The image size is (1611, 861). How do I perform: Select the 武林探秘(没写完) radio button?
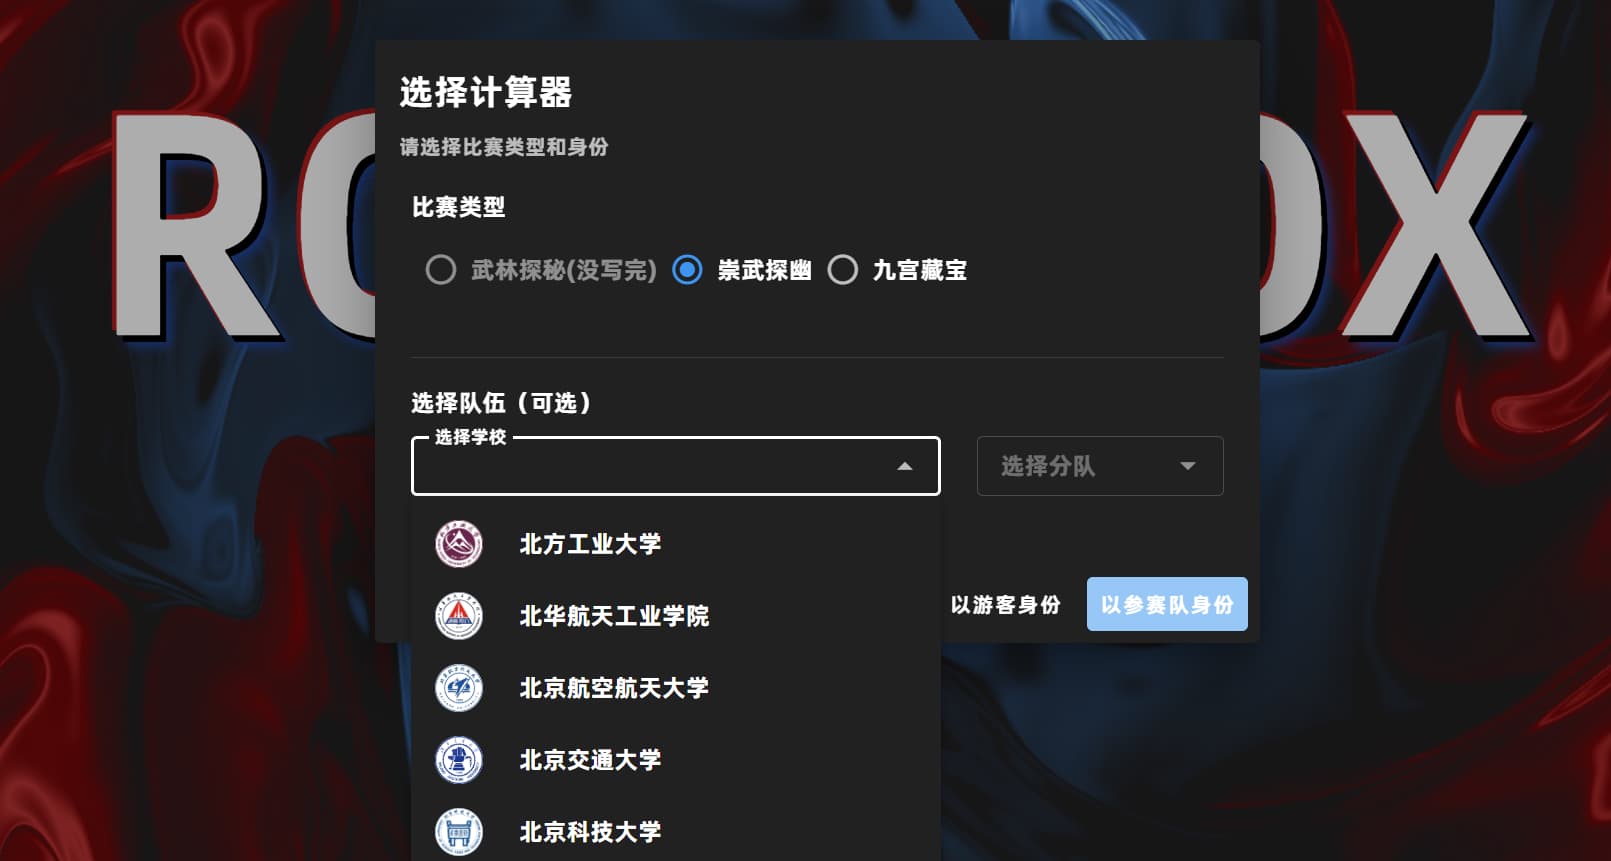[x=441, y=270]
